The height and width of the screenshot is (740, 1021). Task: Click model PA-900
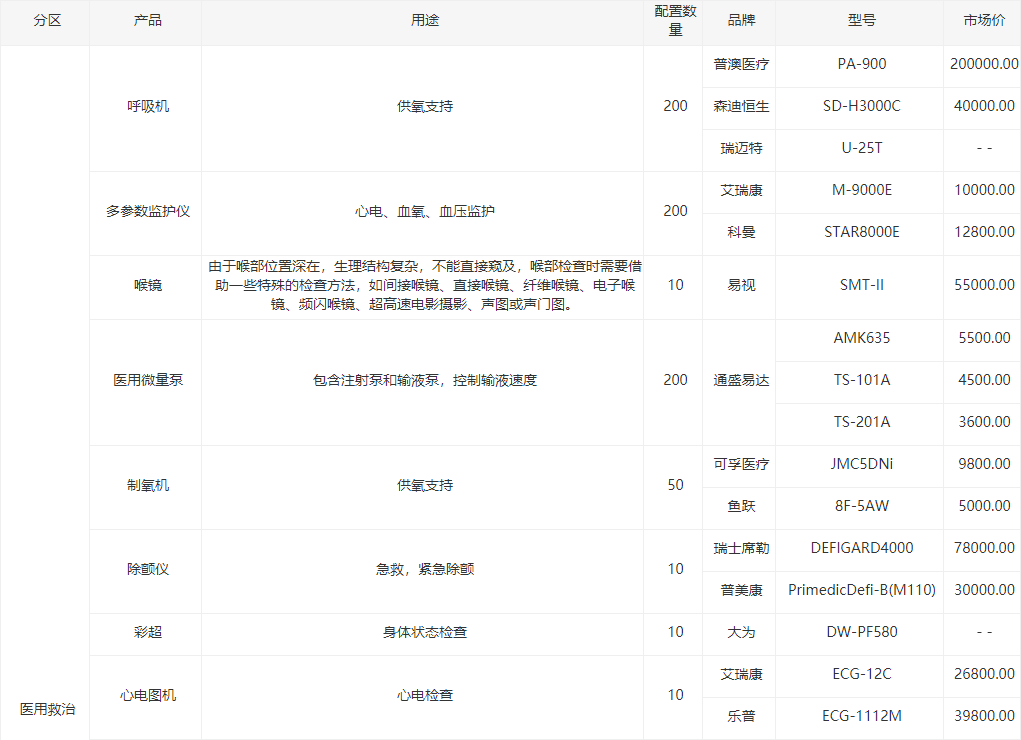pos(861,64)
